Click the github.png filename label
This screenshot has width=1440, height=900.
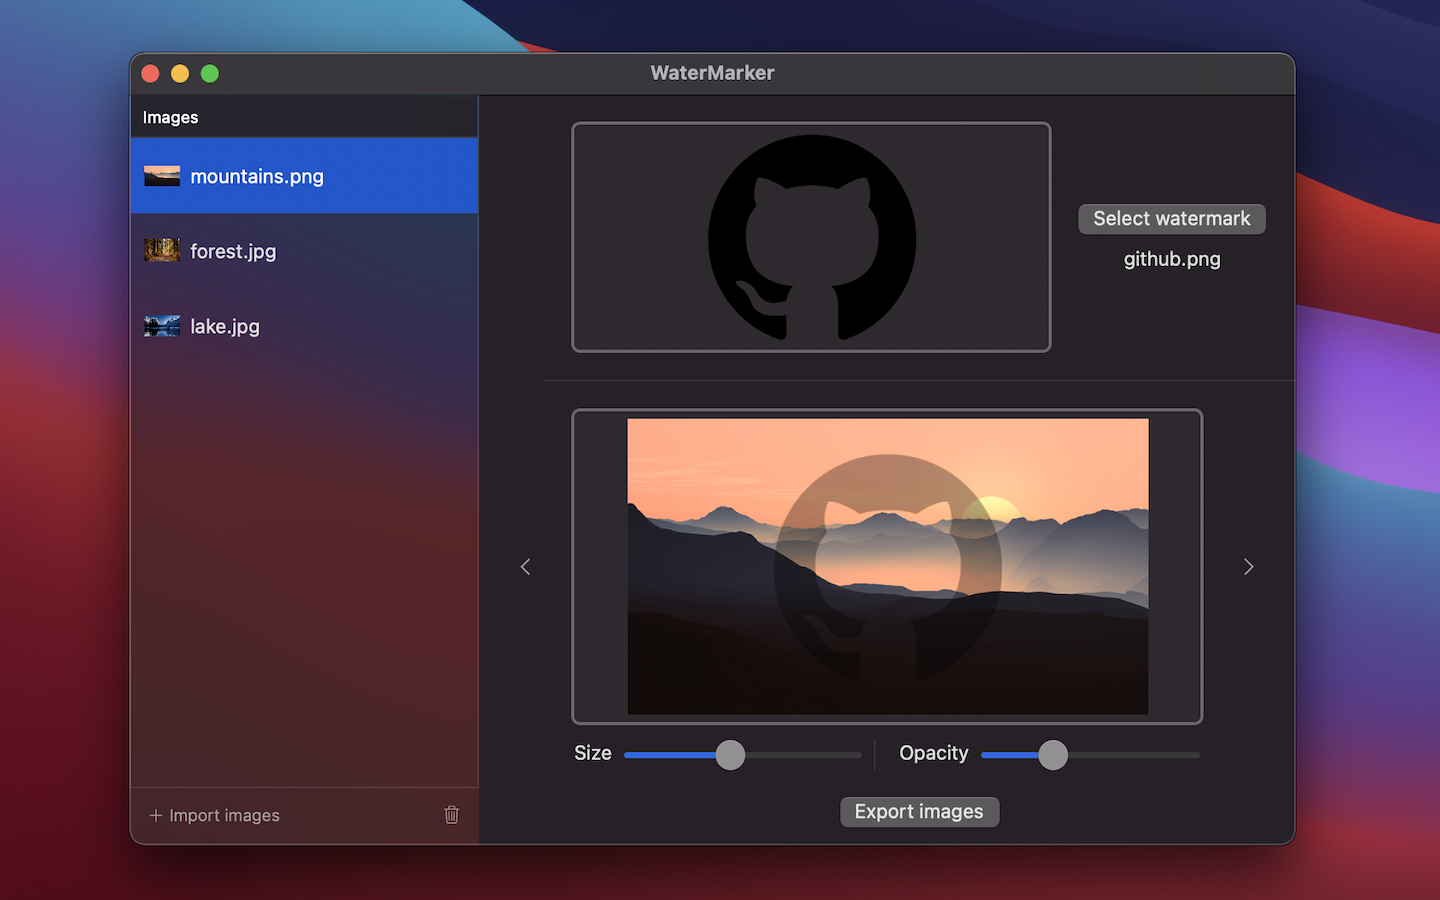(1172, 259)
